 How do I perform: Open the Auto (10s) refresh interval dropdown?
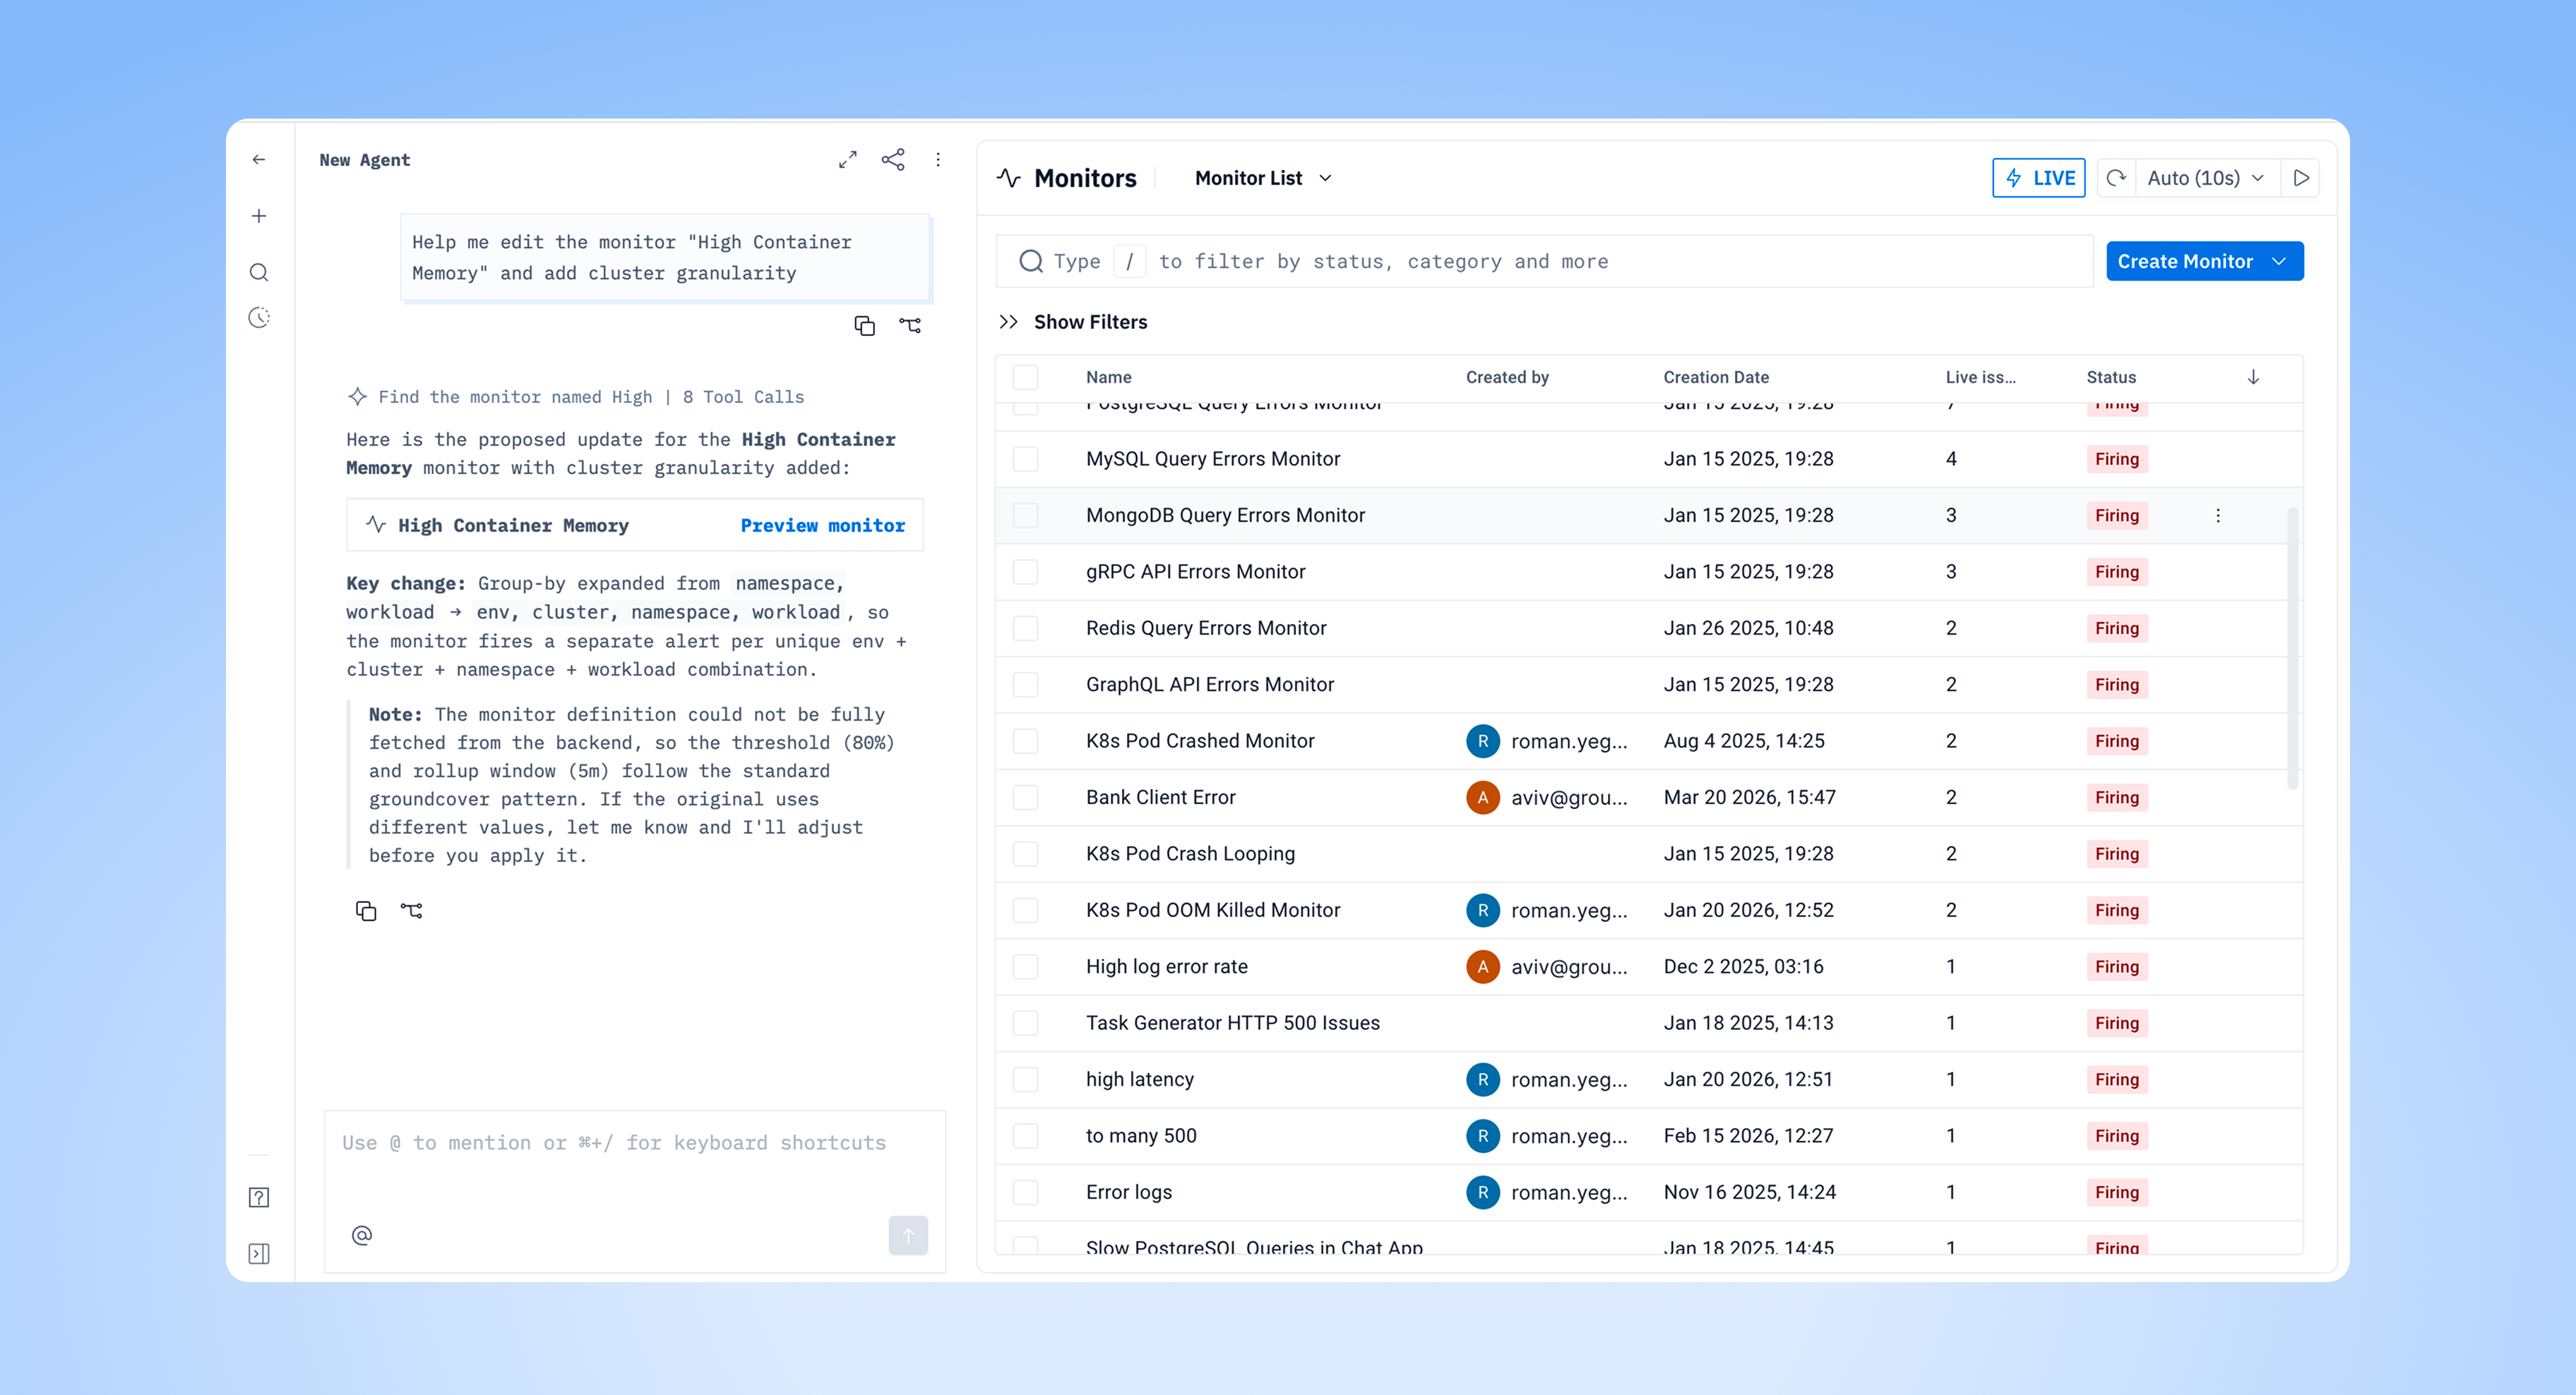2206,178
